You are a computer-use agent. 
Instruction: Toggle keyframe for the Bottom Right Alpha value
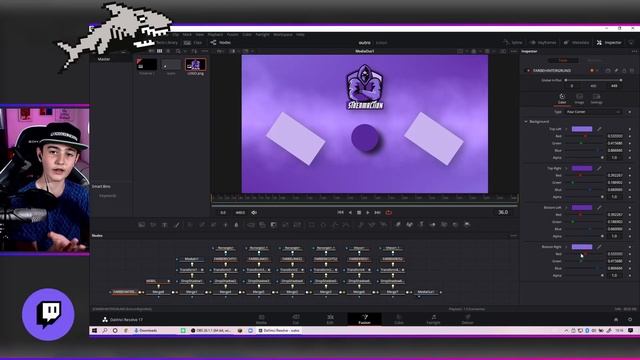click(x=630, y=276)
